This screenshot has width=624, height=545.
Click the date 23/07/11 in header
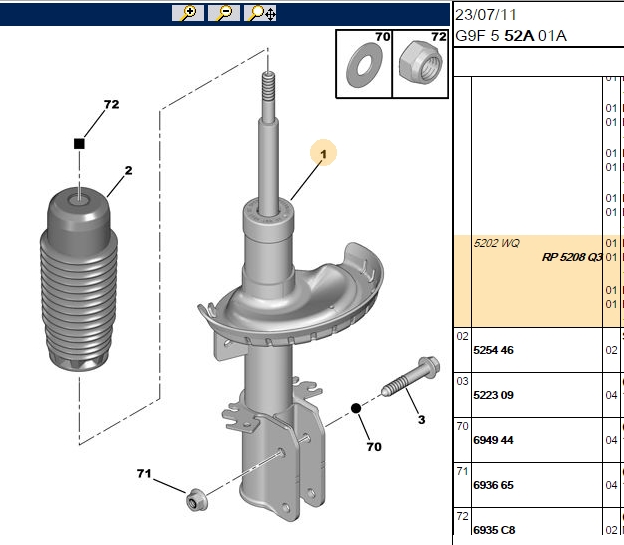486,15
